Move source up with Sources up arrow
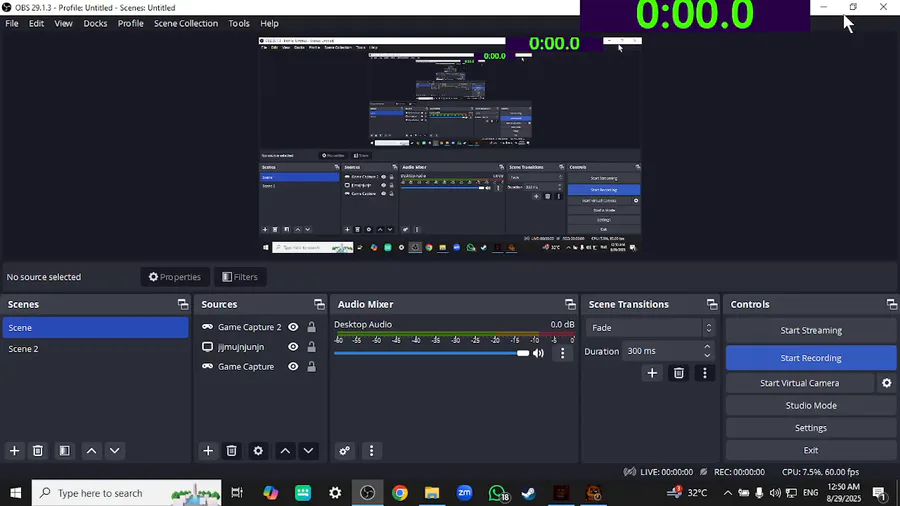Viewport: 900px width, 506px height. click(x=285, y=451)
